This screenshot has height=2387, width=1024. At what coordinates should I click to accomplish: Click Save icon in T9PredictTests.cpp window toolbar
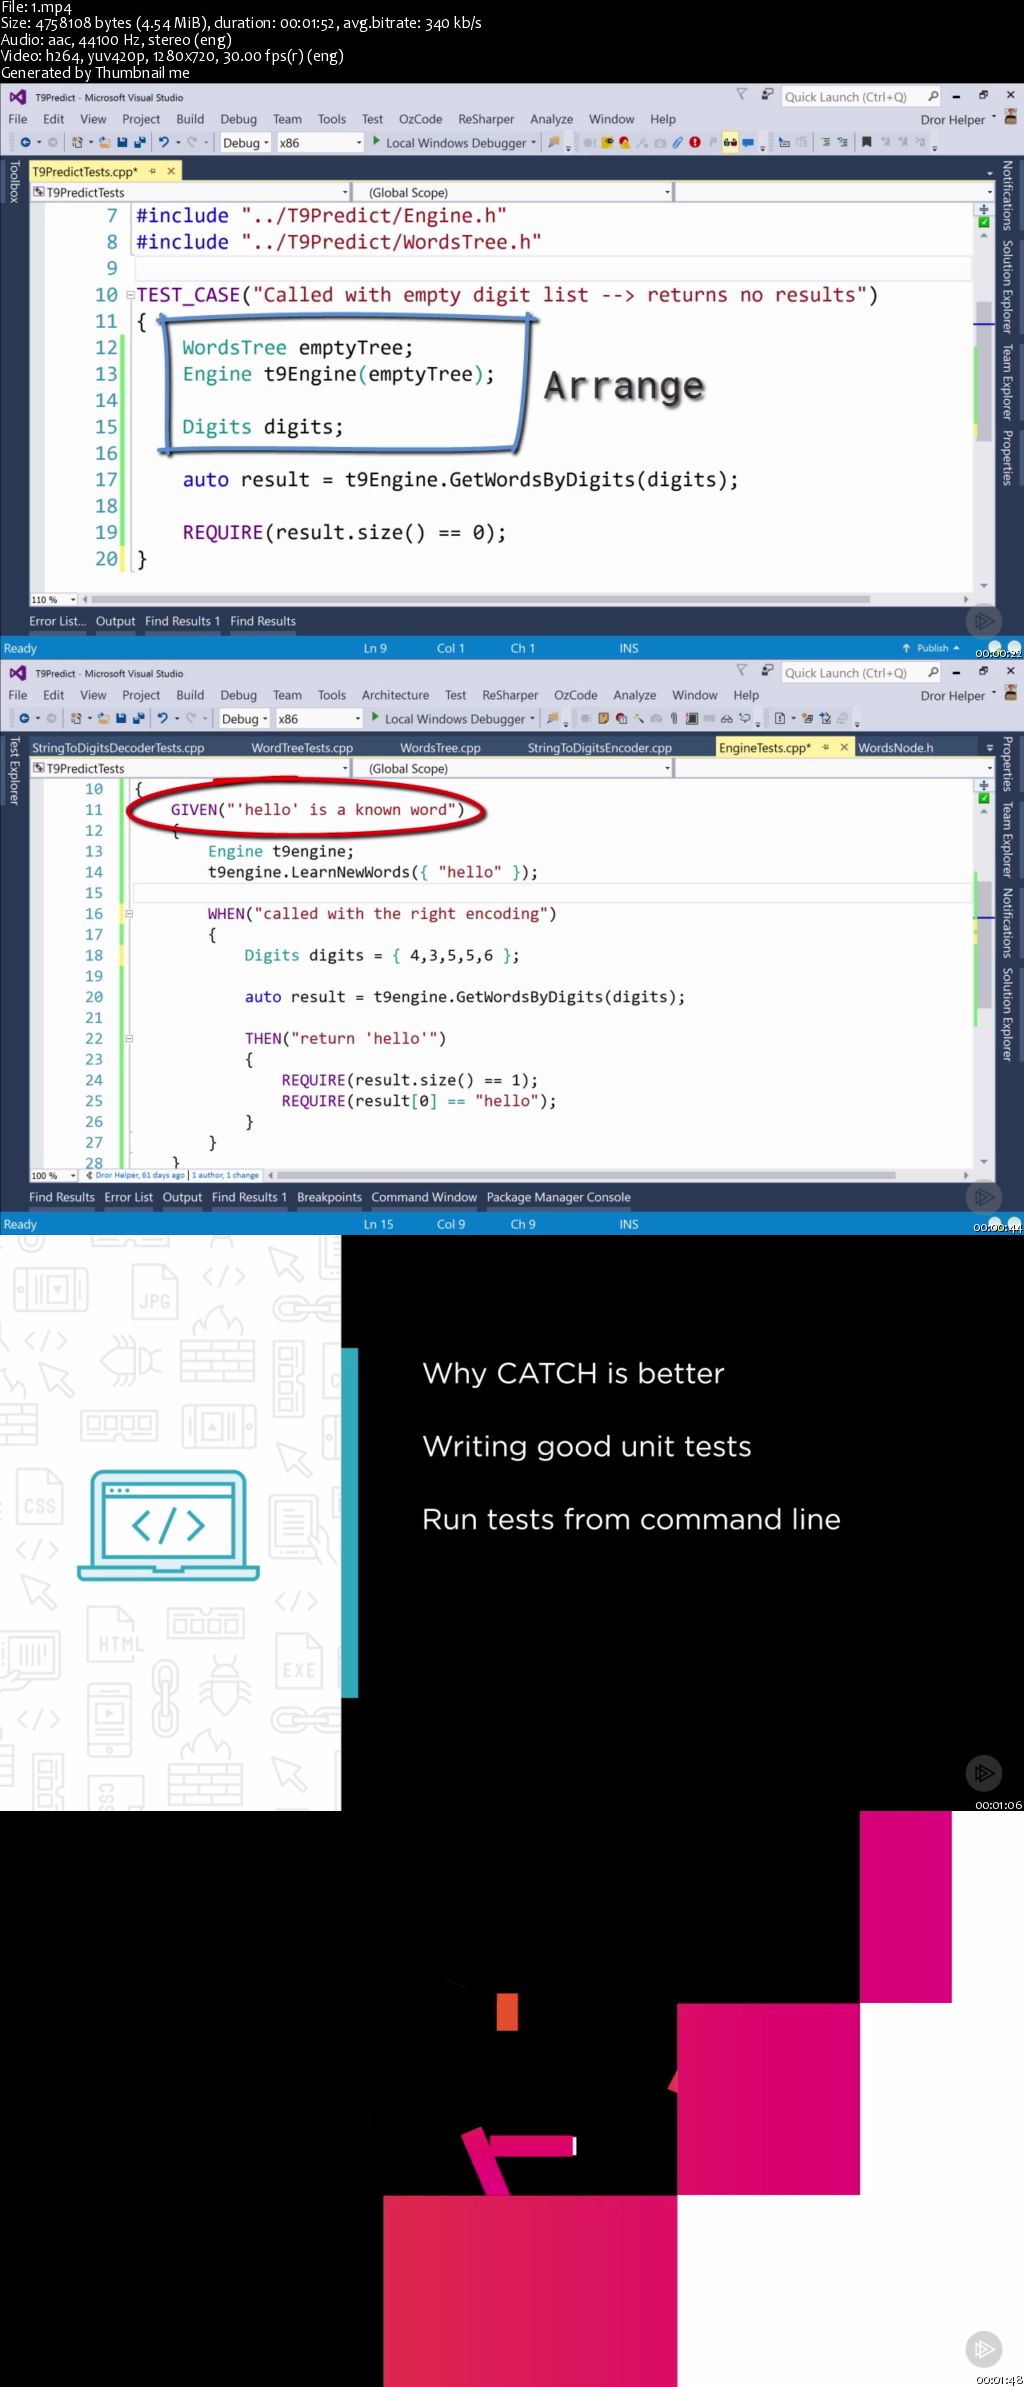click(x=122, y=143)
